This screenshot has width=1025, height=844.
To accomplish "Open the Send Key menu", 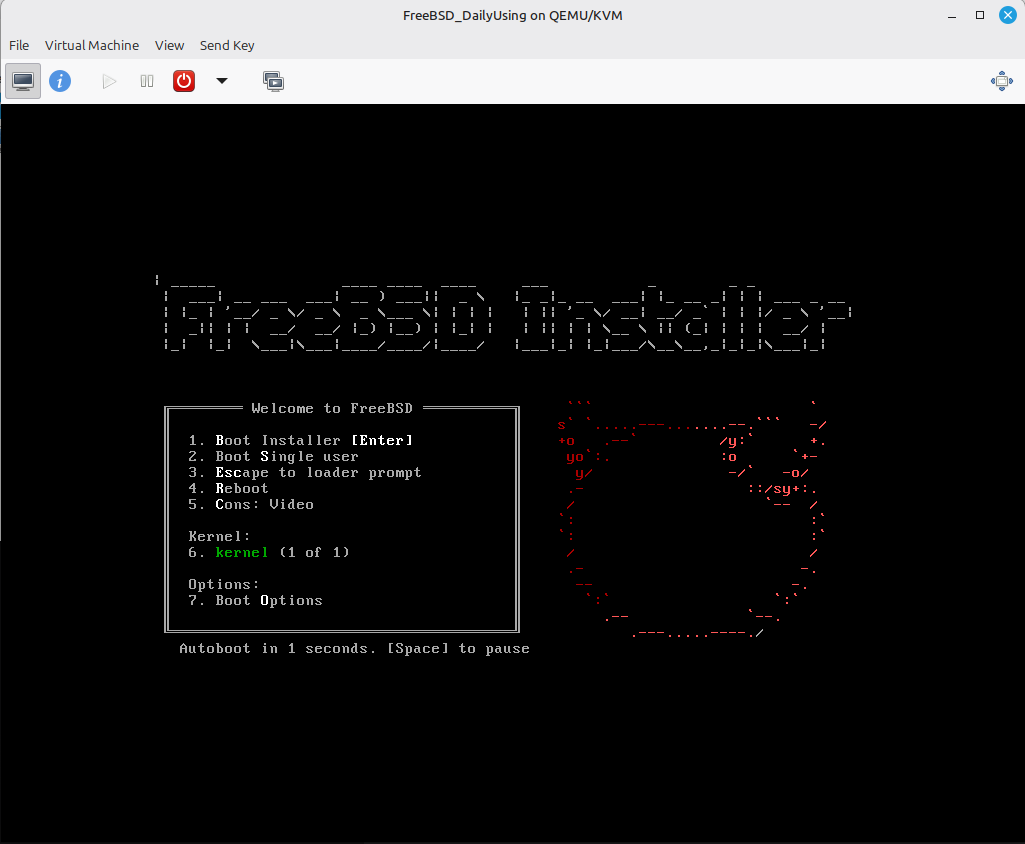I will 227,45.
